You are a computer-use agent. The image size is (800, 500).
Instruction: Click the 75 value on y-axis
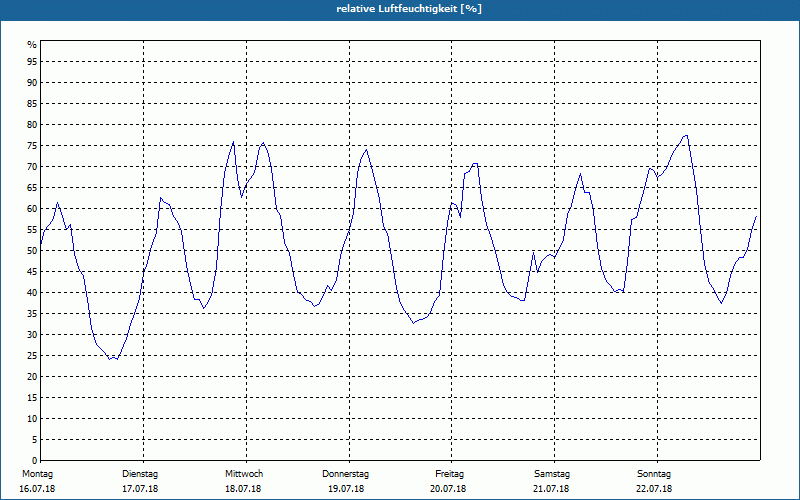pyautogui.click(x=32, y=146)
